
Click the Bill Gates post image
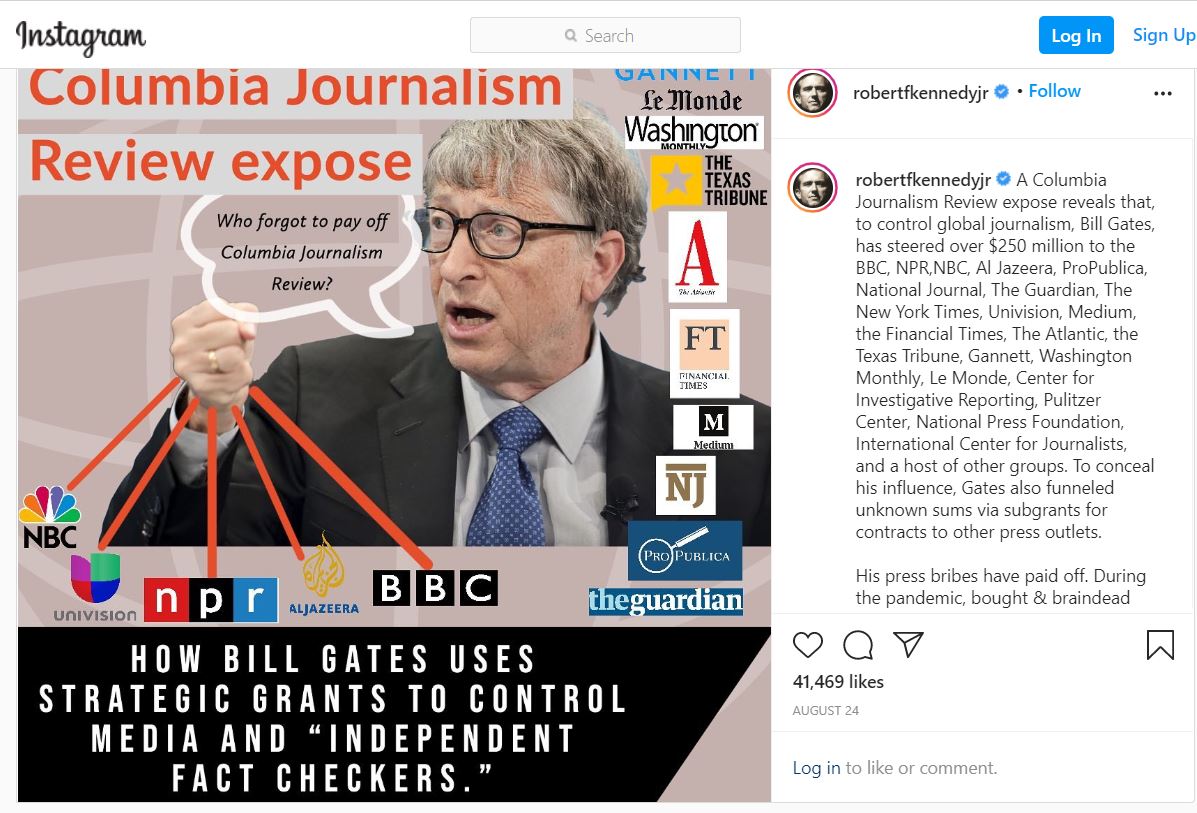[394, 435]
